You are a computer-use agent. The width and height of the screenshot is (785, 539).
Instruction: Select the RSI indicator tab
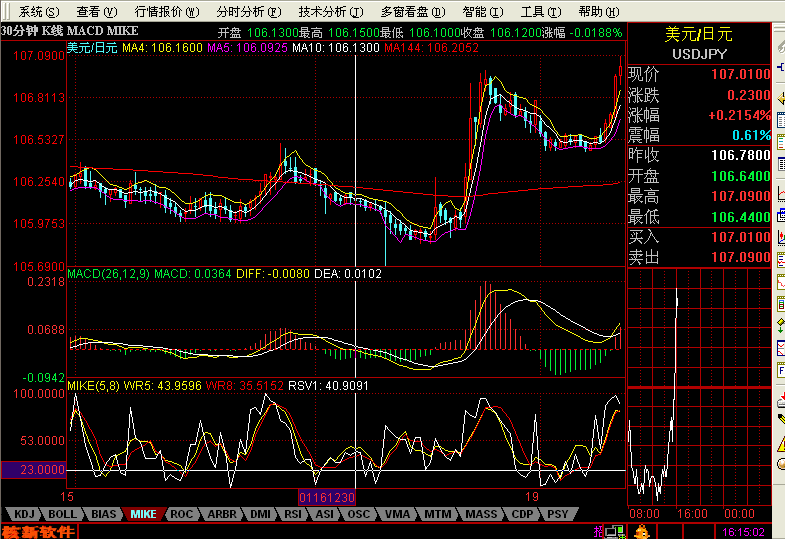[x=293, y=514]
